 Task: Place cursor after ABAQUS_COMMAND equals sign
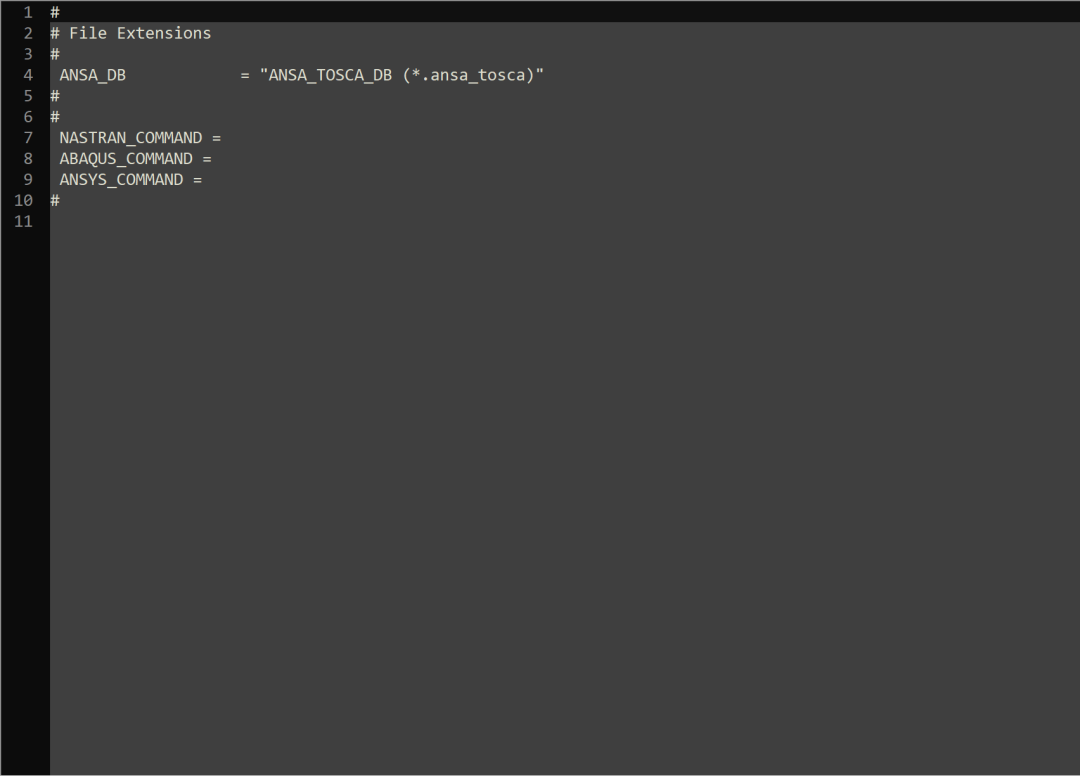pos(214,158)
